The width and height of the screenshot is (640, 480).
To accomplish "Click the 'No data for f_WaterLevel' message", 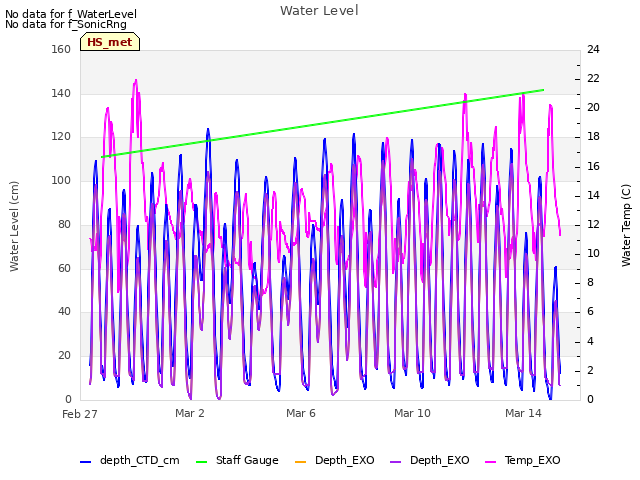I will click(x=71, y=14).
